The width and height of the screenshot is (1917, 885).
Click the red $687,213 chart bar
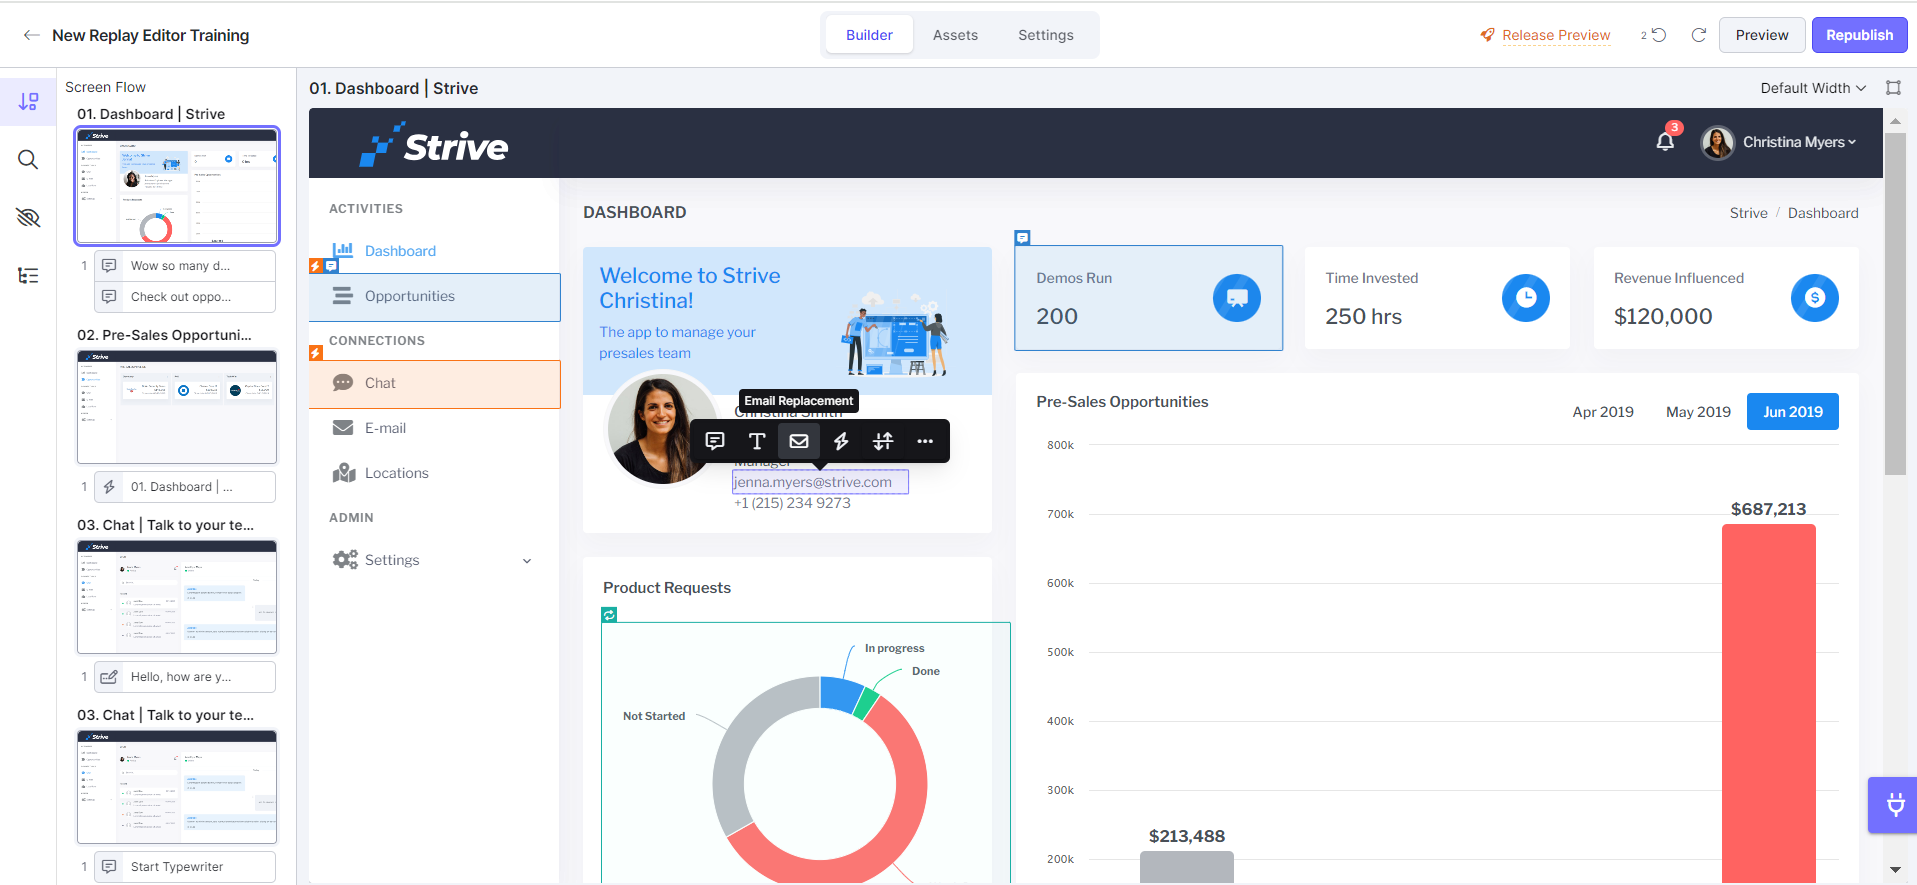(x=1768, y=704)
